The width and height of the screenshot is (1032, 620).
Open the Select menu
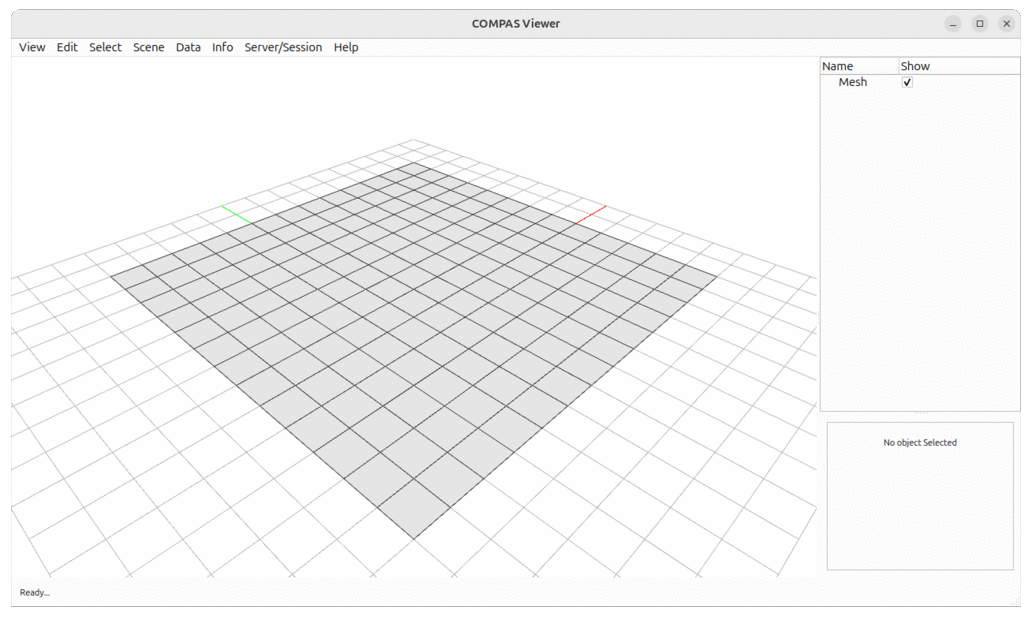[104, 47]
